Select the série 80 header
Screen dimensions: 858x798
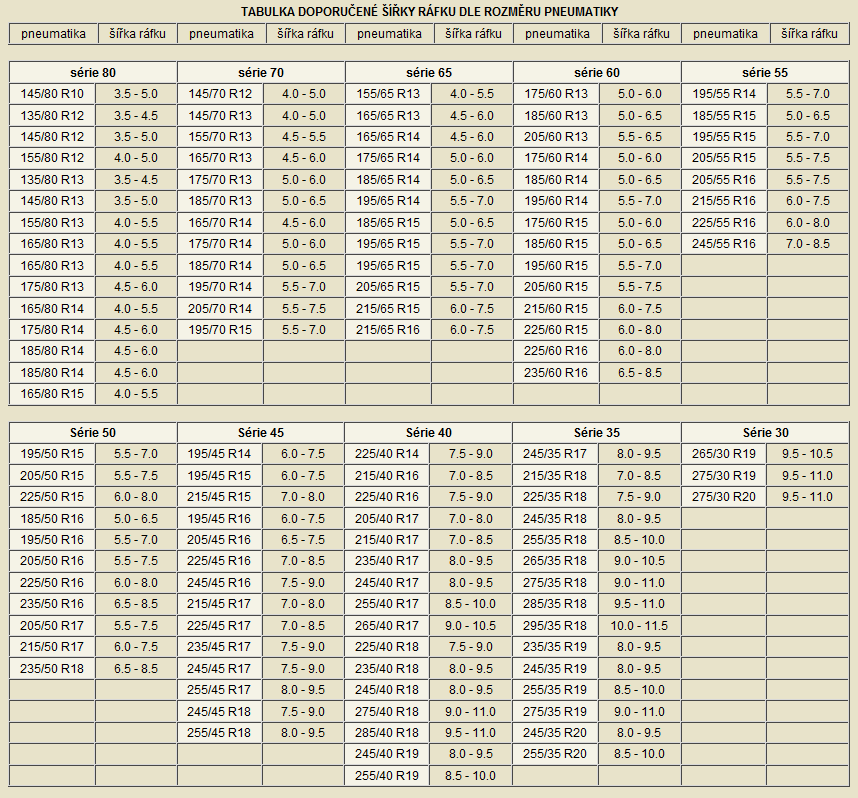pyautogui.click(x=93, y=72)
